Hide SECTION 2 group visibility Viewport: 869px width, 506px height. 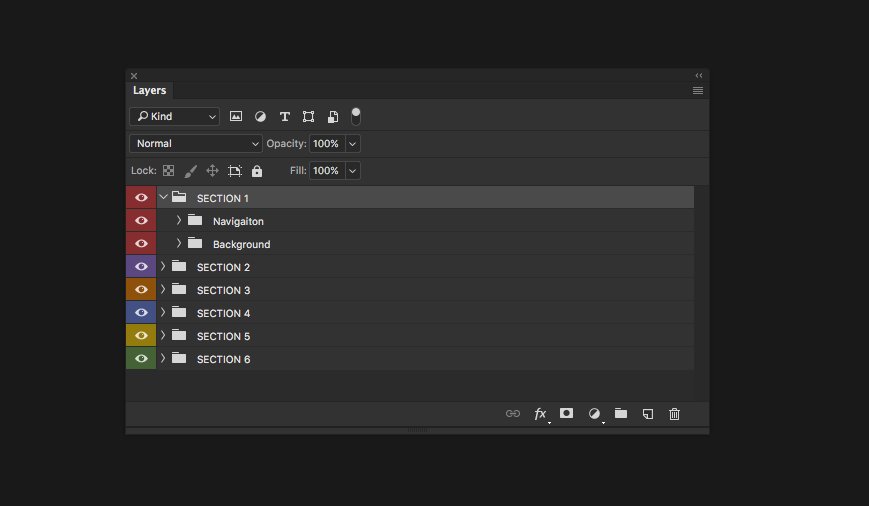141,267
